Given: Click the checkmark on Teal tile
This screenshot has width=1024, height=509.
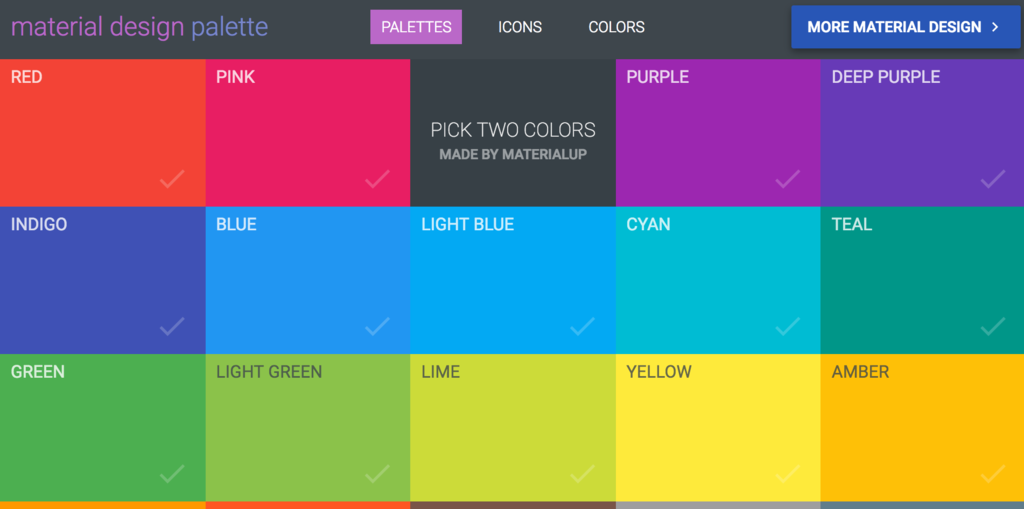Looking at the screenshot, I should tap(992, 326).
